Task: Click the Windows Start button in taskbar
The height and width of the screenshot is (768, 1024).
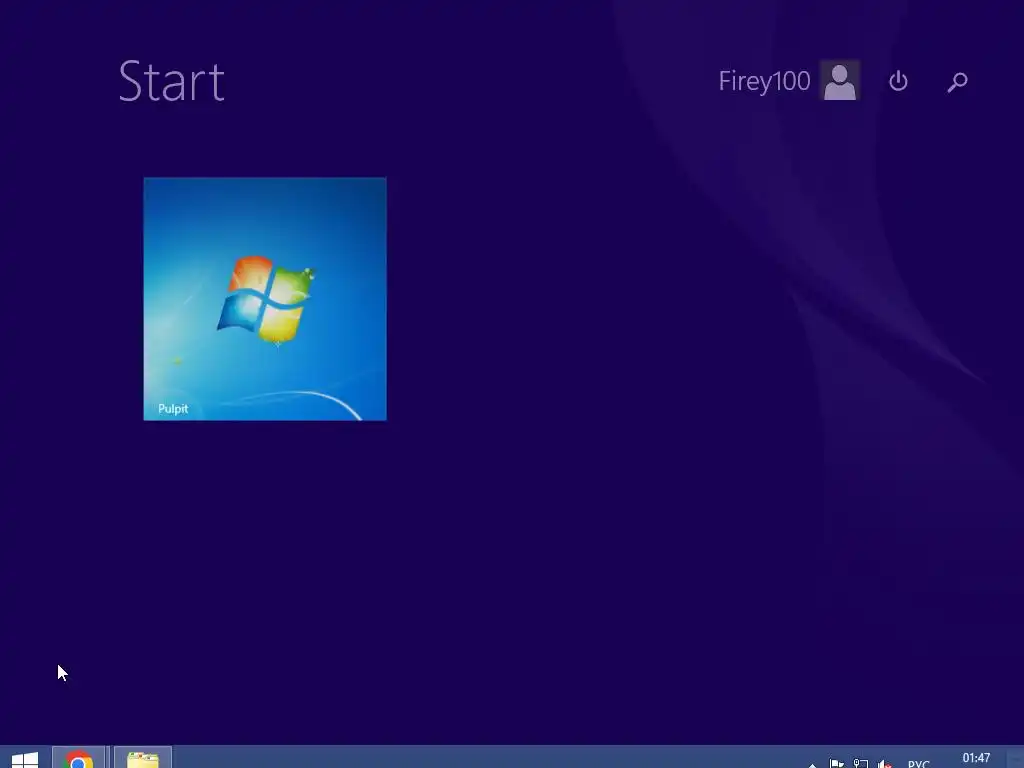Action: coord(25,759)
